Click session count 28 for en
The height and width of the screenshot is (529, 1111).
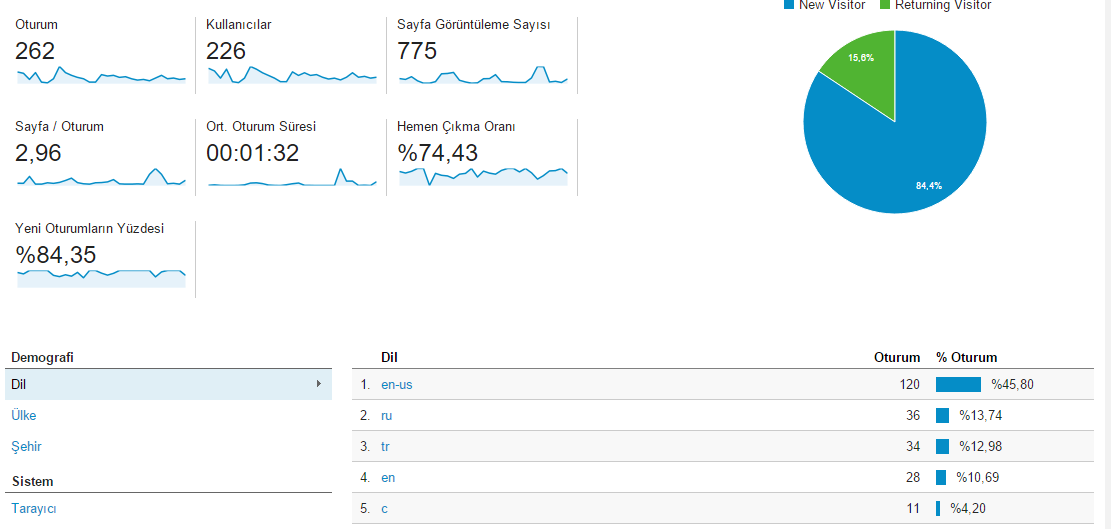pyautogui.click(x=913, y=477)
